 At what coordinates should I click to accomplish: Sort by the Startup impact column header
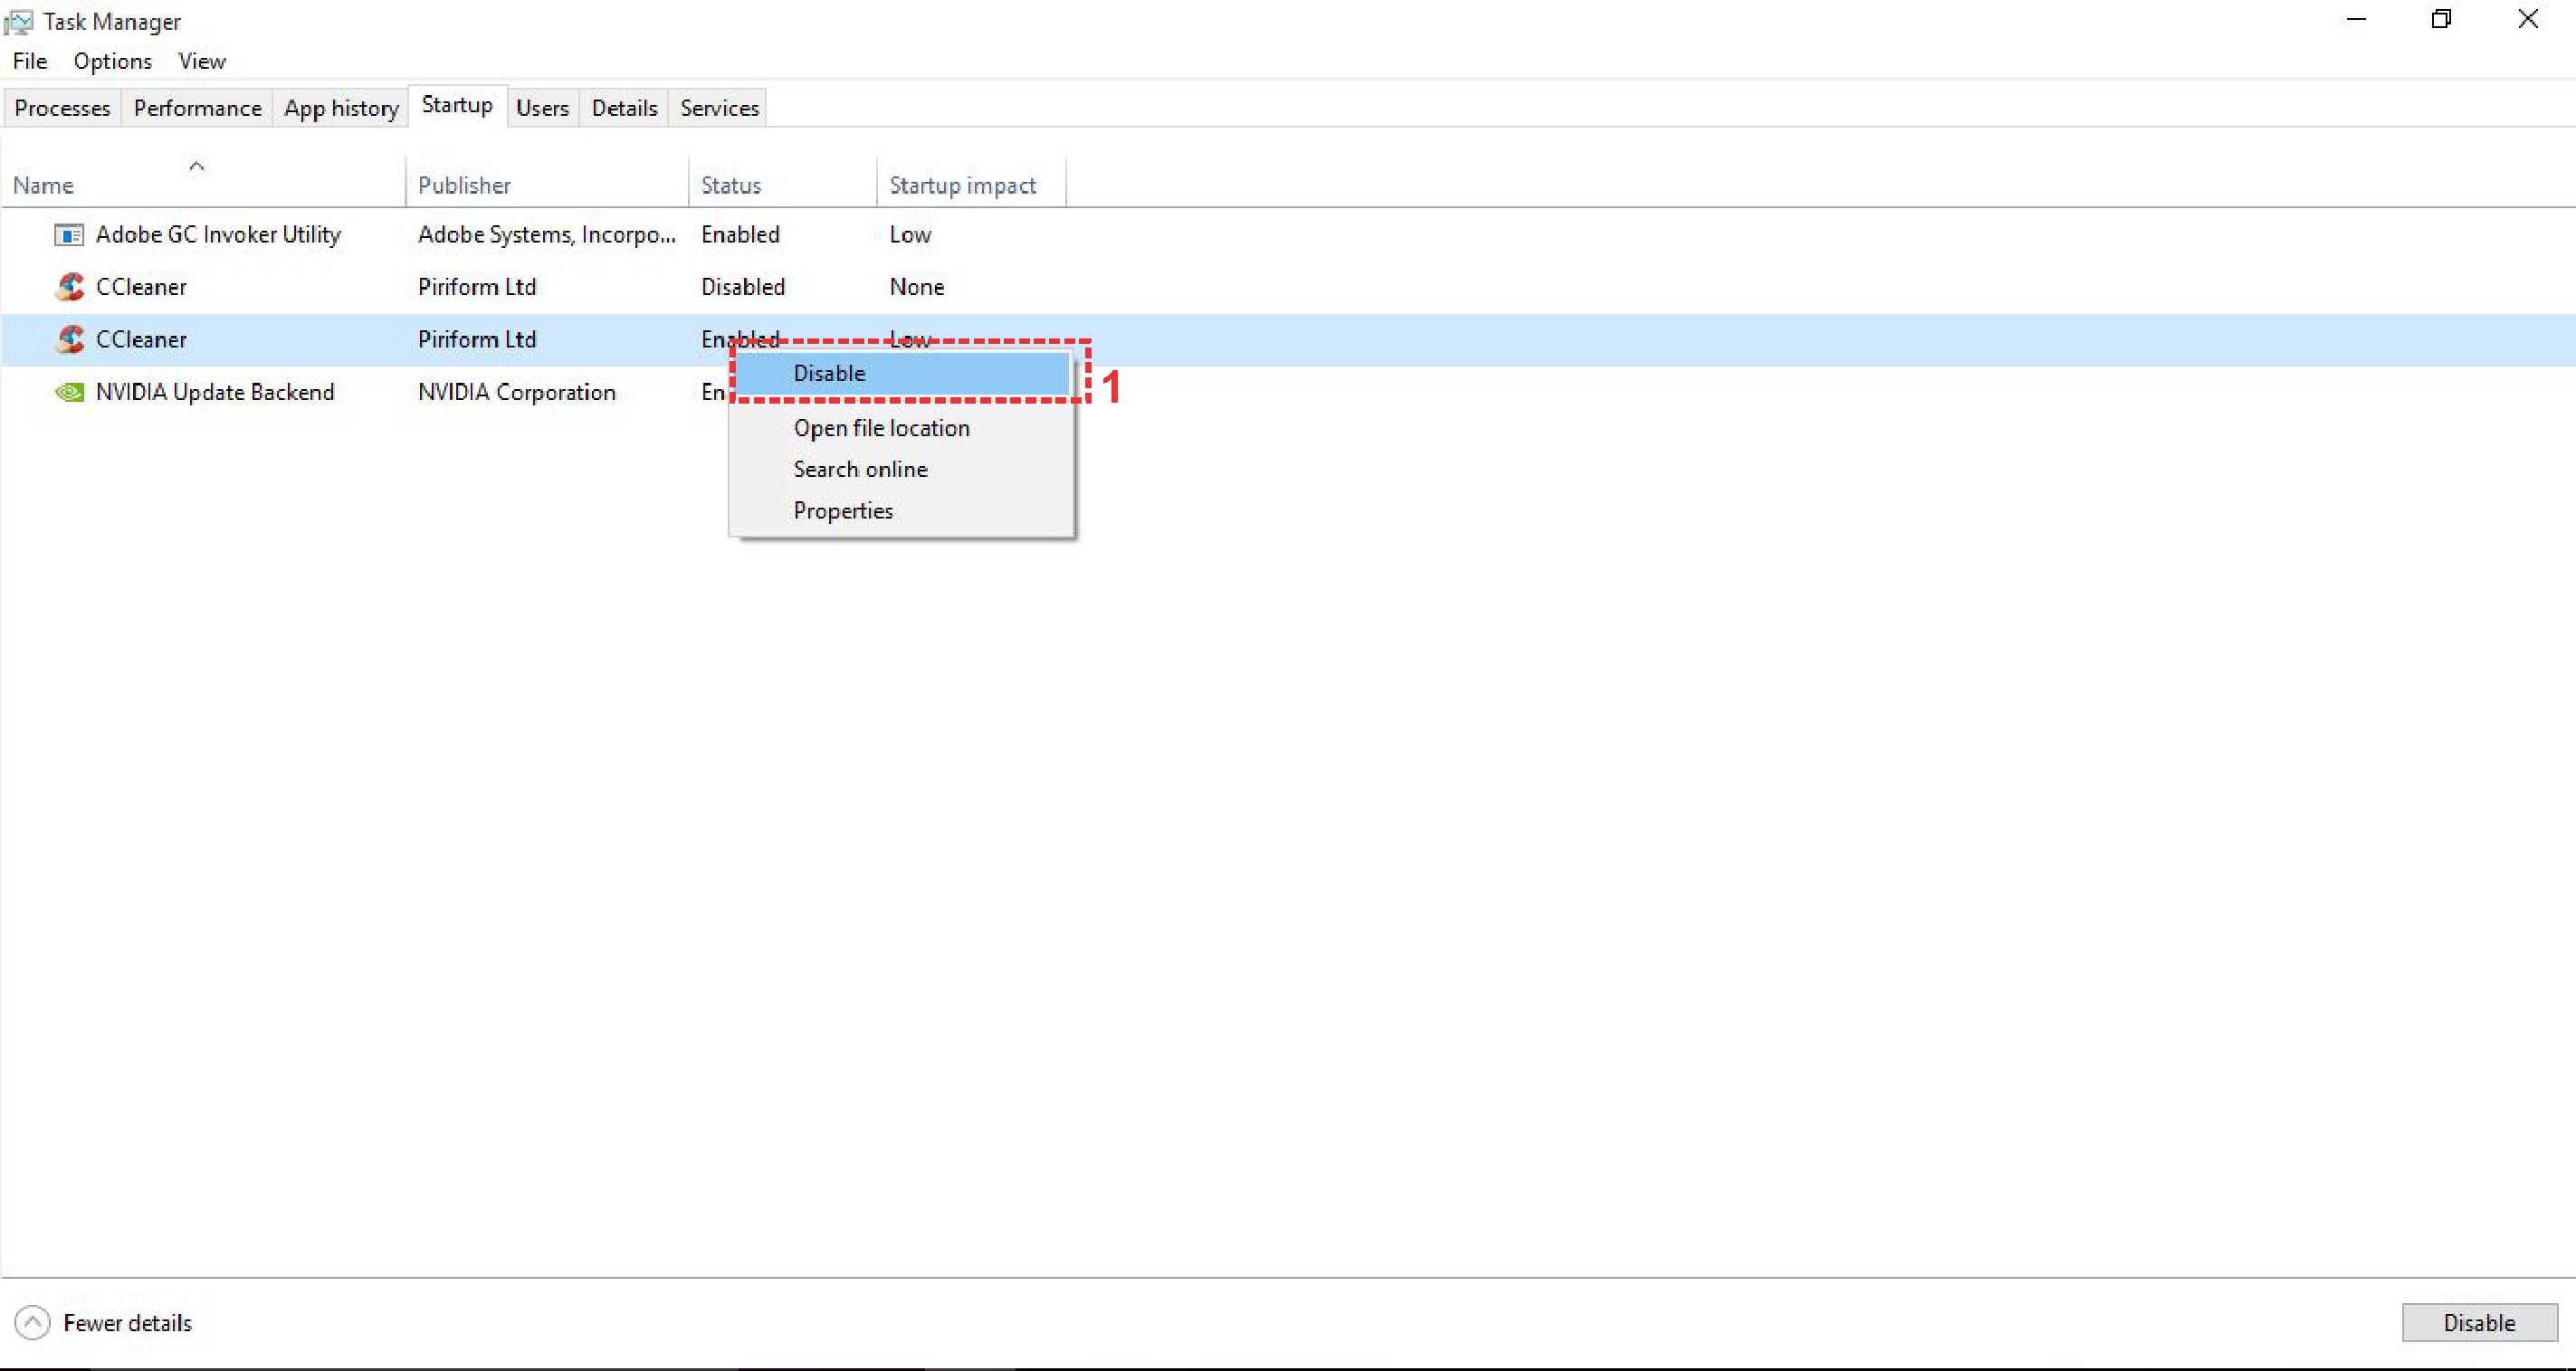962,185
